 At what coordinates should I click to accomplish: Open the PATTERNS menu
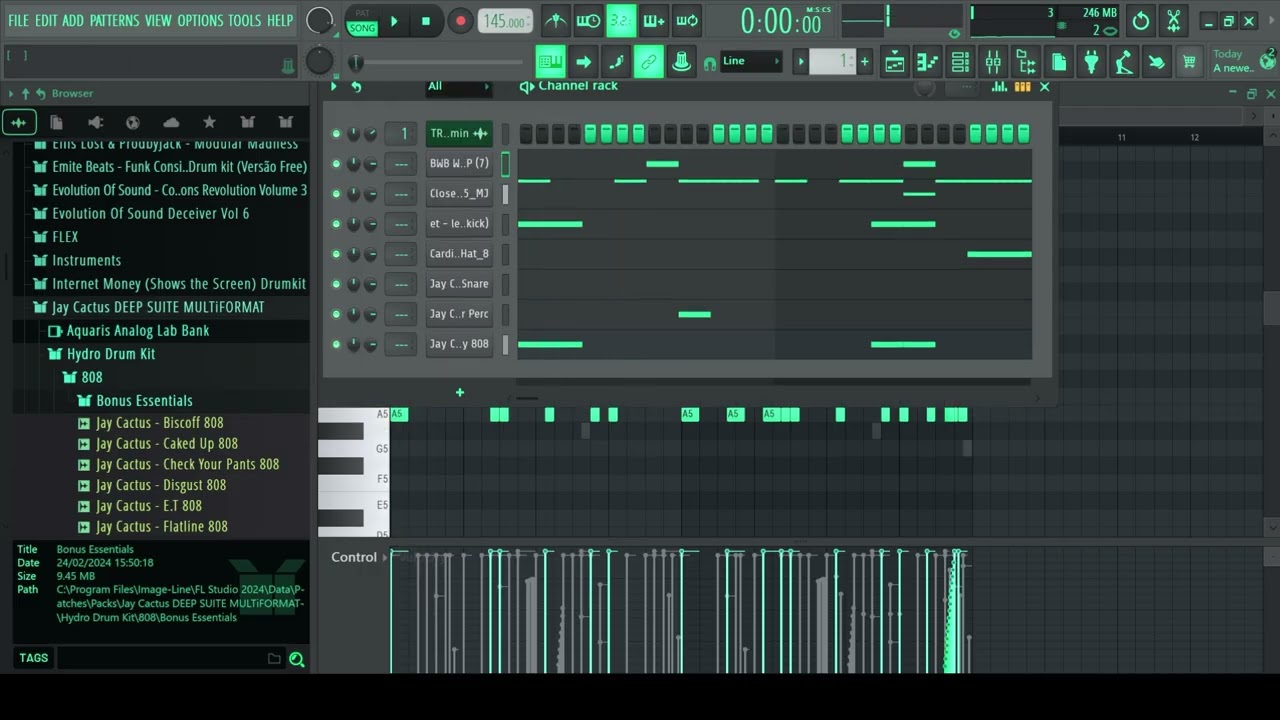[114, 20]
